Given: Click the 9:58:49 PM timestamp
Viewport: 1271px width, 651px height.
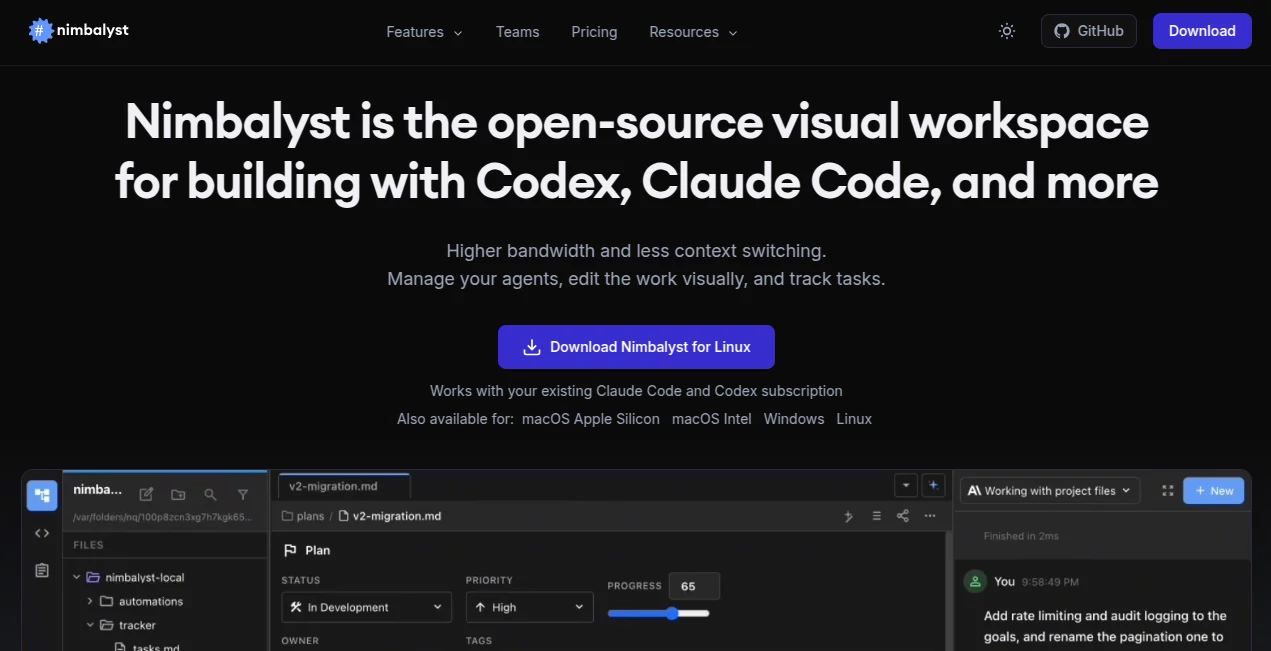Looking at the screenshot, I should [x=1050, y=582].
